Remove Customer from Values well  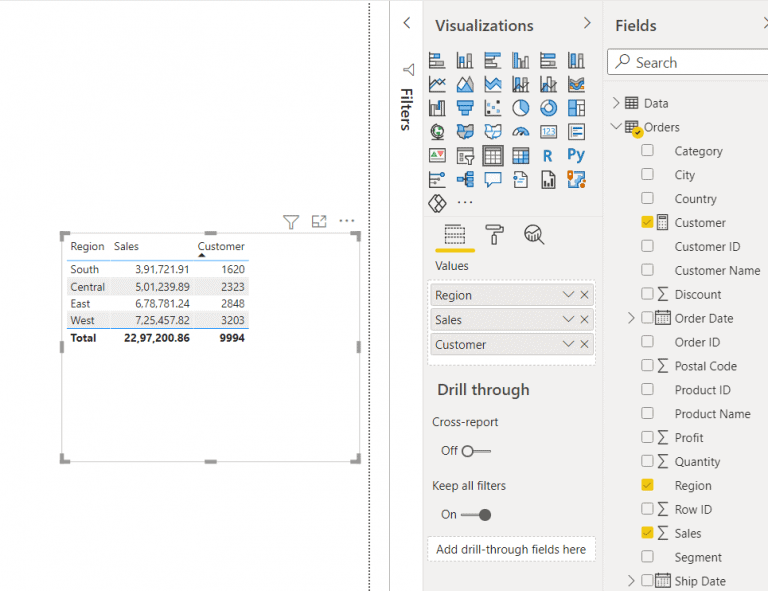click(x=584, y=344)
